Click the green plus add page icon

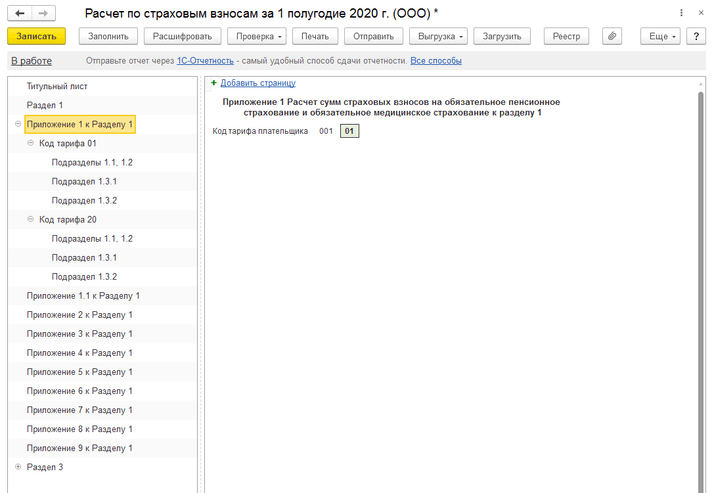click(x=213, y=83)
